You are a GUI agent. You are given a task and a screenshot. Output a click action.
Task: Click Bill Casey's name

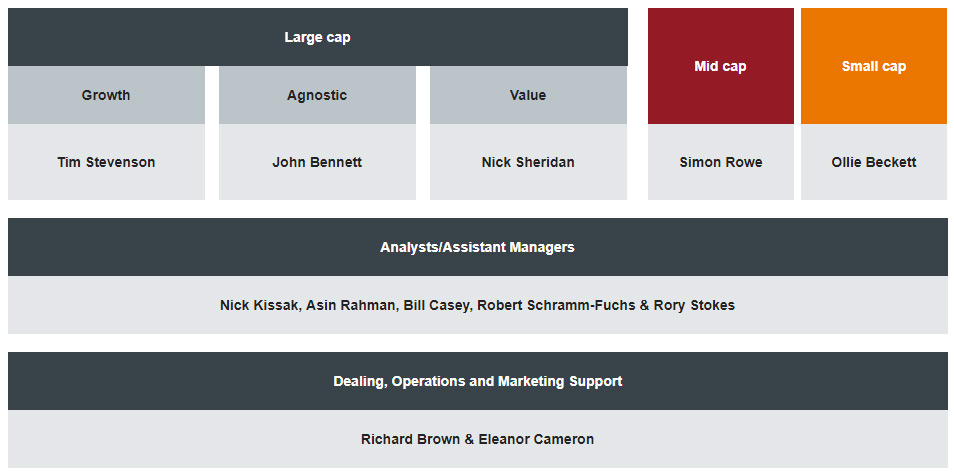[436, 305]
